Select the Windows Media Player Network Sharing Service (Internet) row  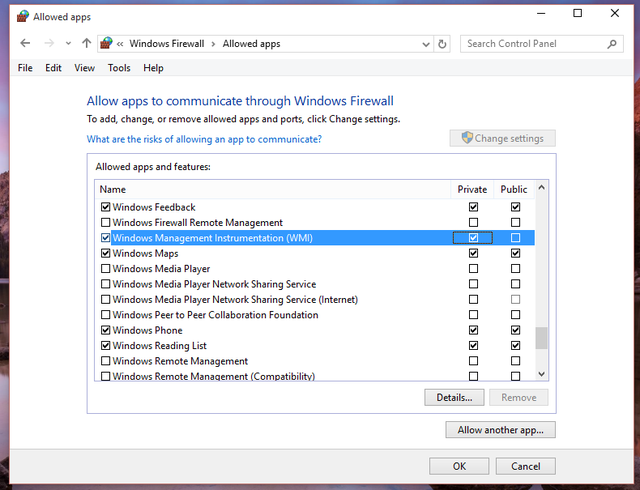point(315,299)
